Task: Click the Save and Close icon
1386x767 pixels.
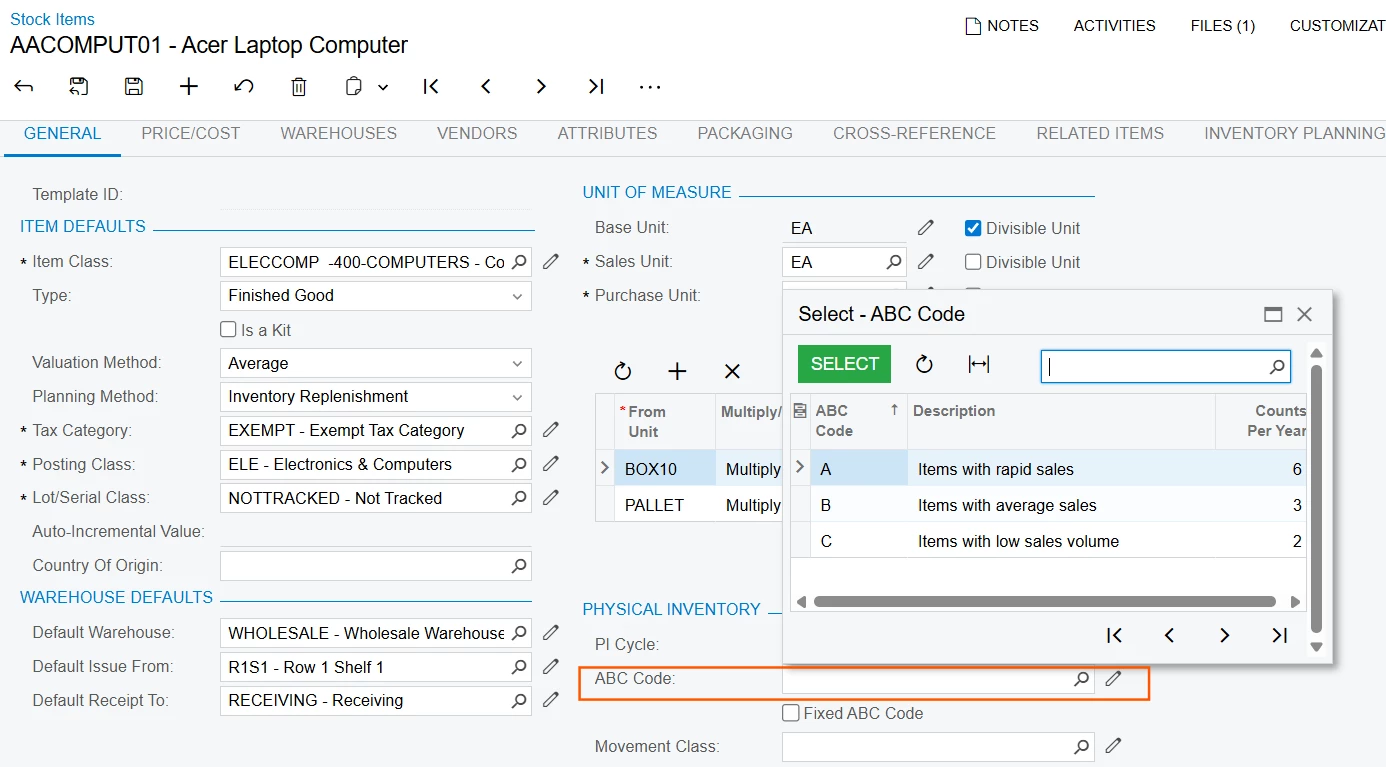Action: 79,87
